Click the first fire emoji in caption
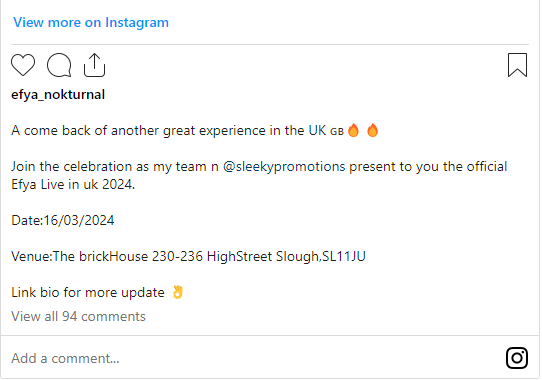 (x=353, y=130)
